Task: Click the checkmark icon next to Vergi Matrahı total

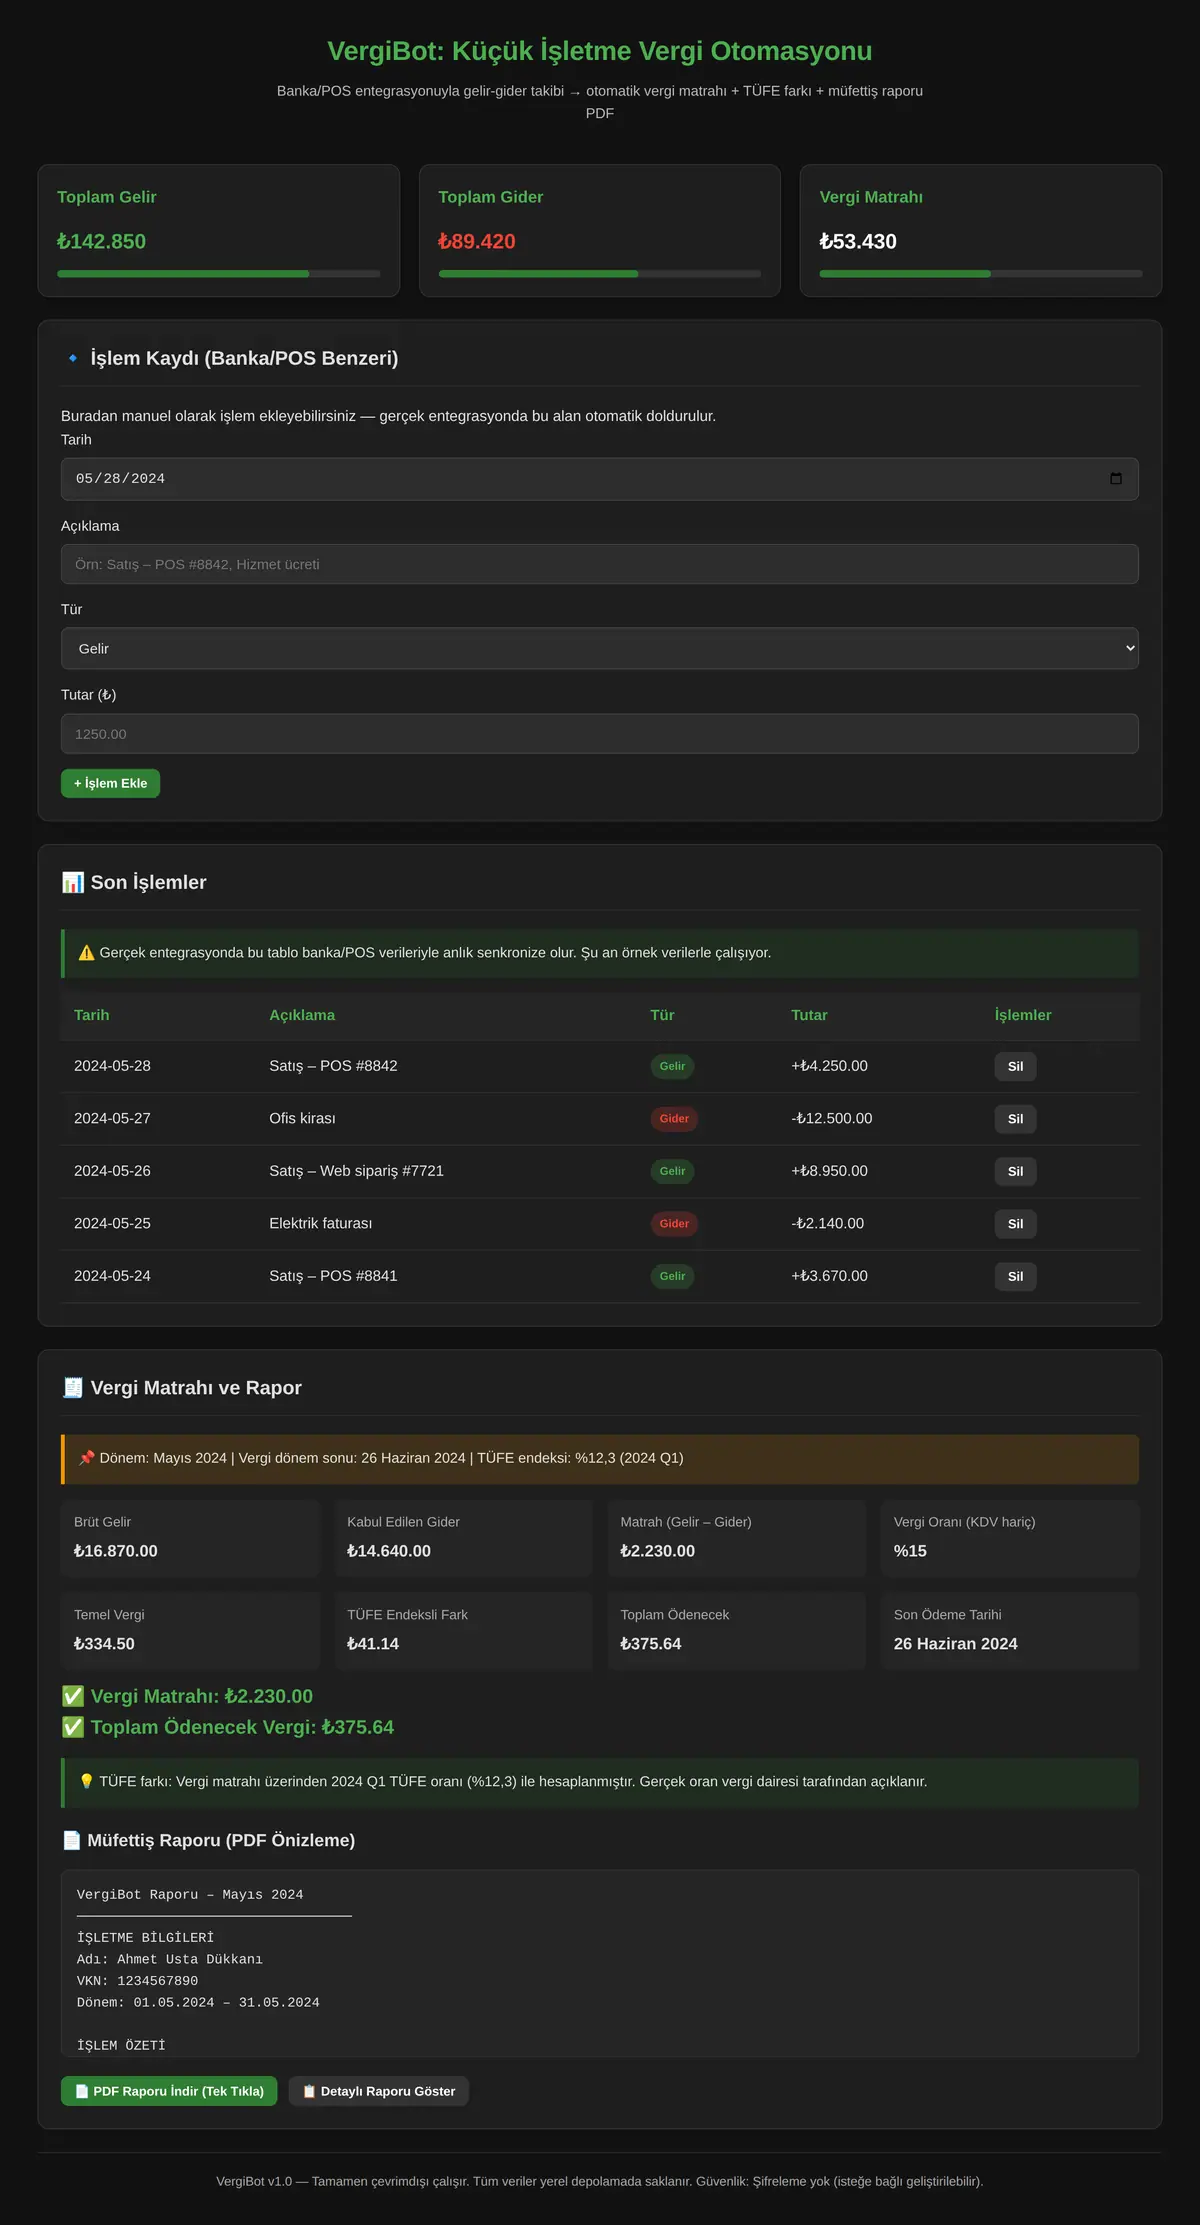Action: (x=73, y=1696)
